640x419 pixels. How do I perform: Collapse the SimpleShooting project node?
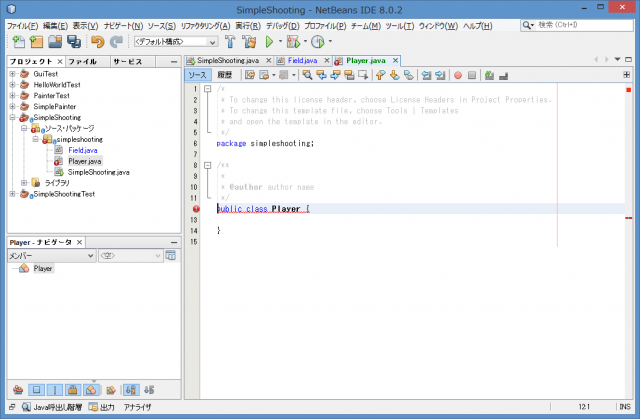point(12,117)
